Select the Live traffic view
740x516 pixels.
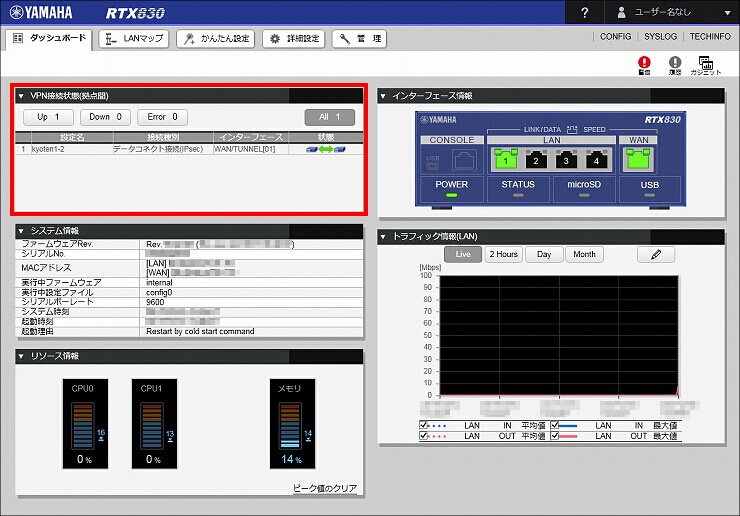click(x=463, y=254)
